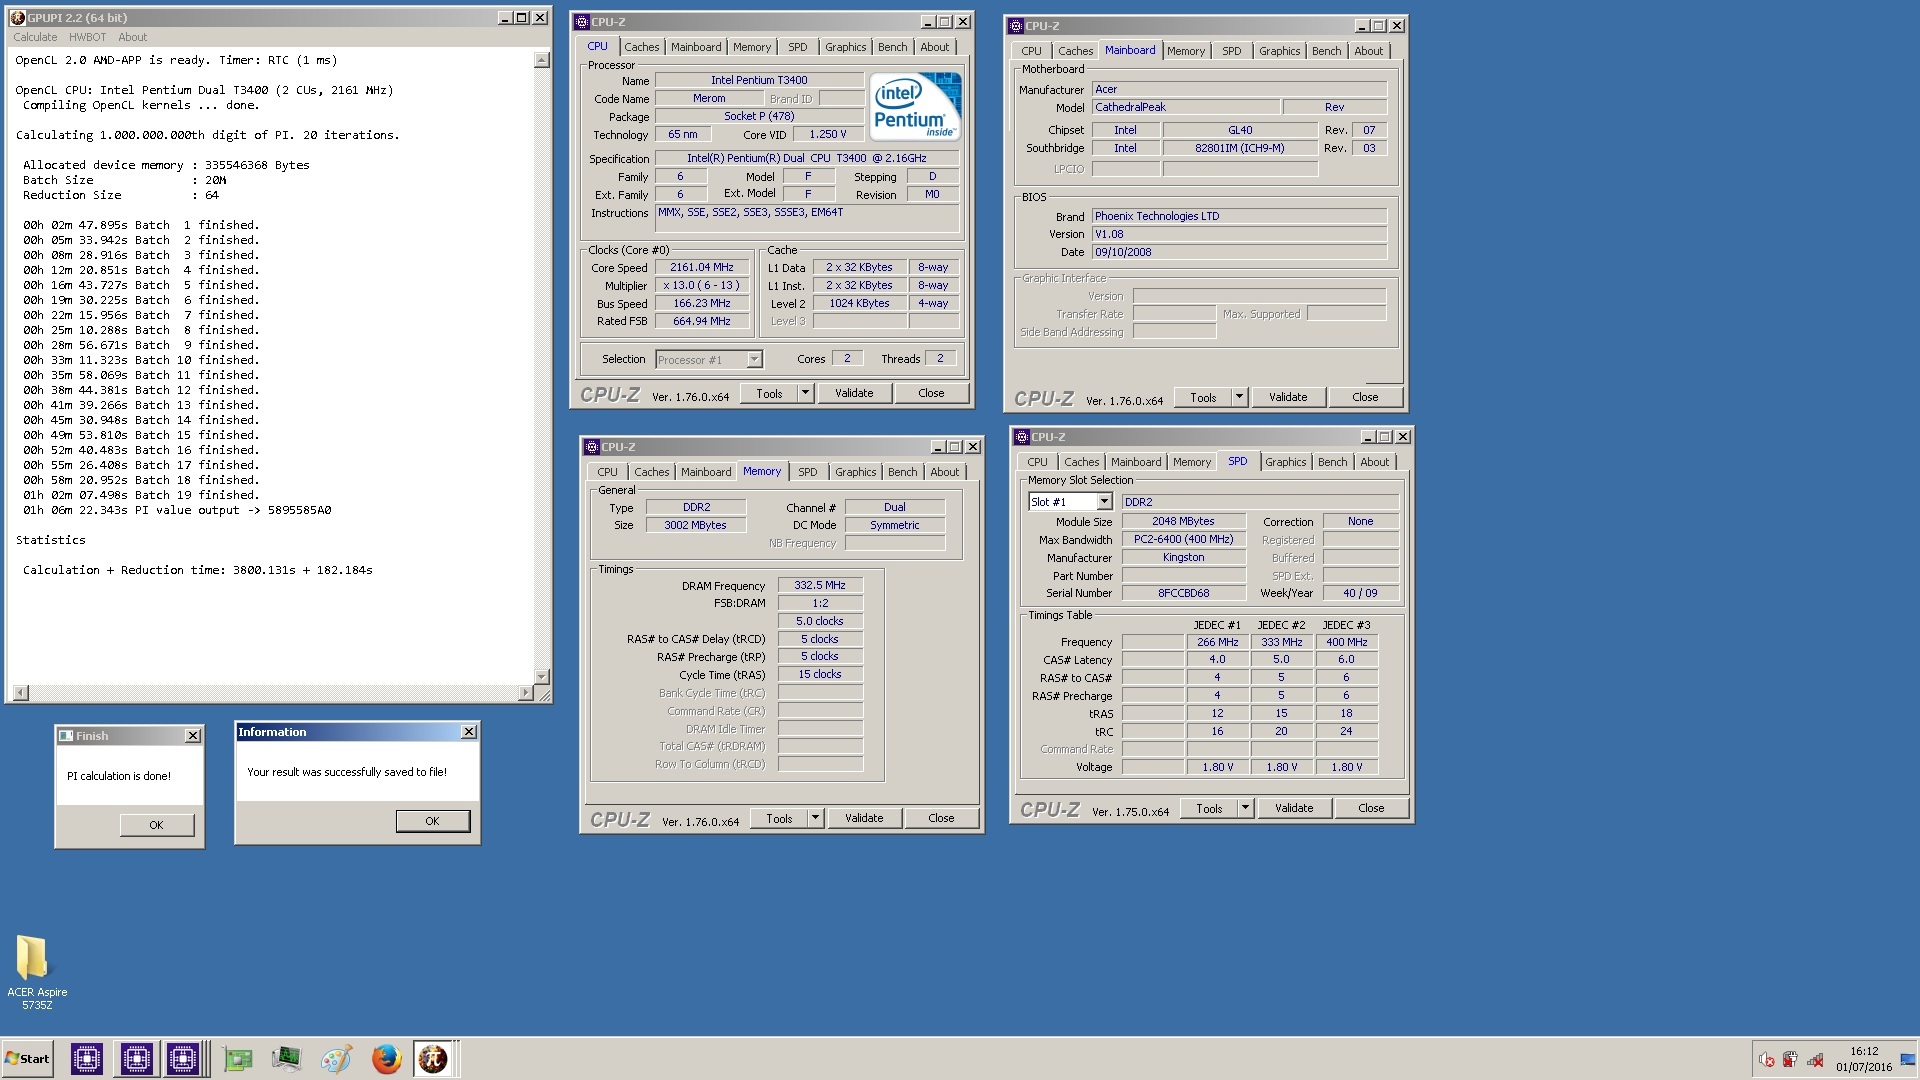Expand Tools dropdown arrow in CPU-Z Mainboard window
This screenshot has height=1080, width=1920.
click(1239, 397)
